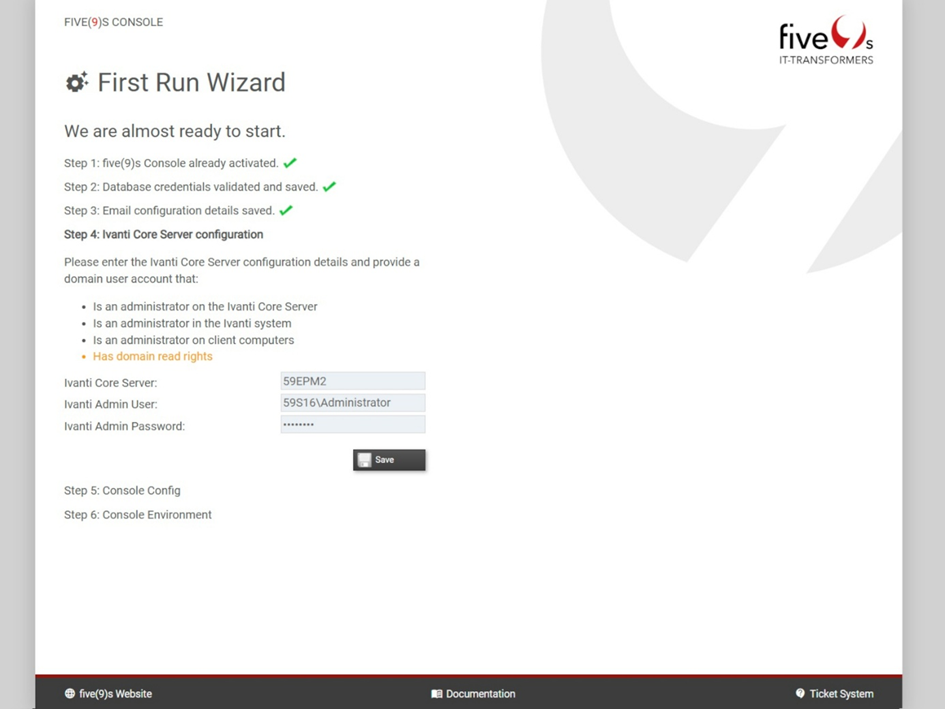Viewport: 945px width, 709px height.
Task: Click 'Step 2: Database credentials validated and saved.'
Action: coord(191,187)
